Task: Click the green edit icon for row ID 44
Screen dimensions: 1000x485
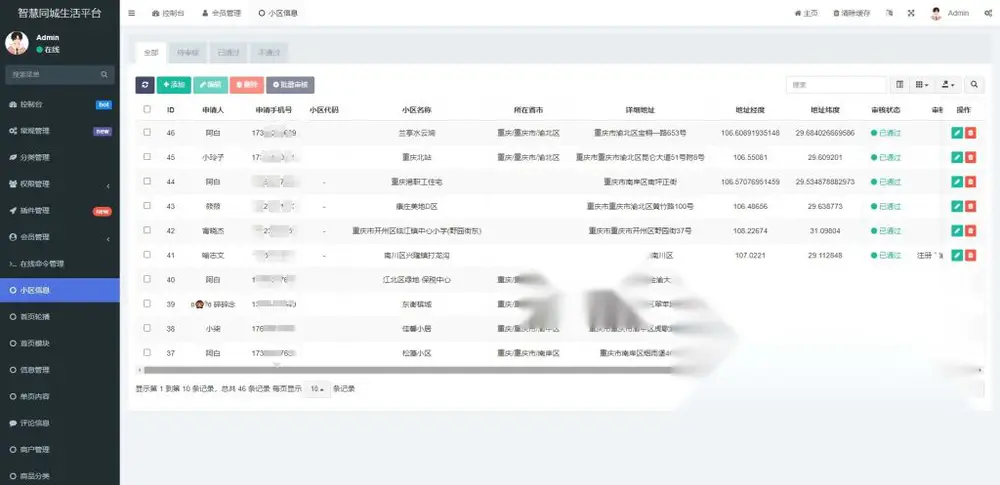Action: 957,182
